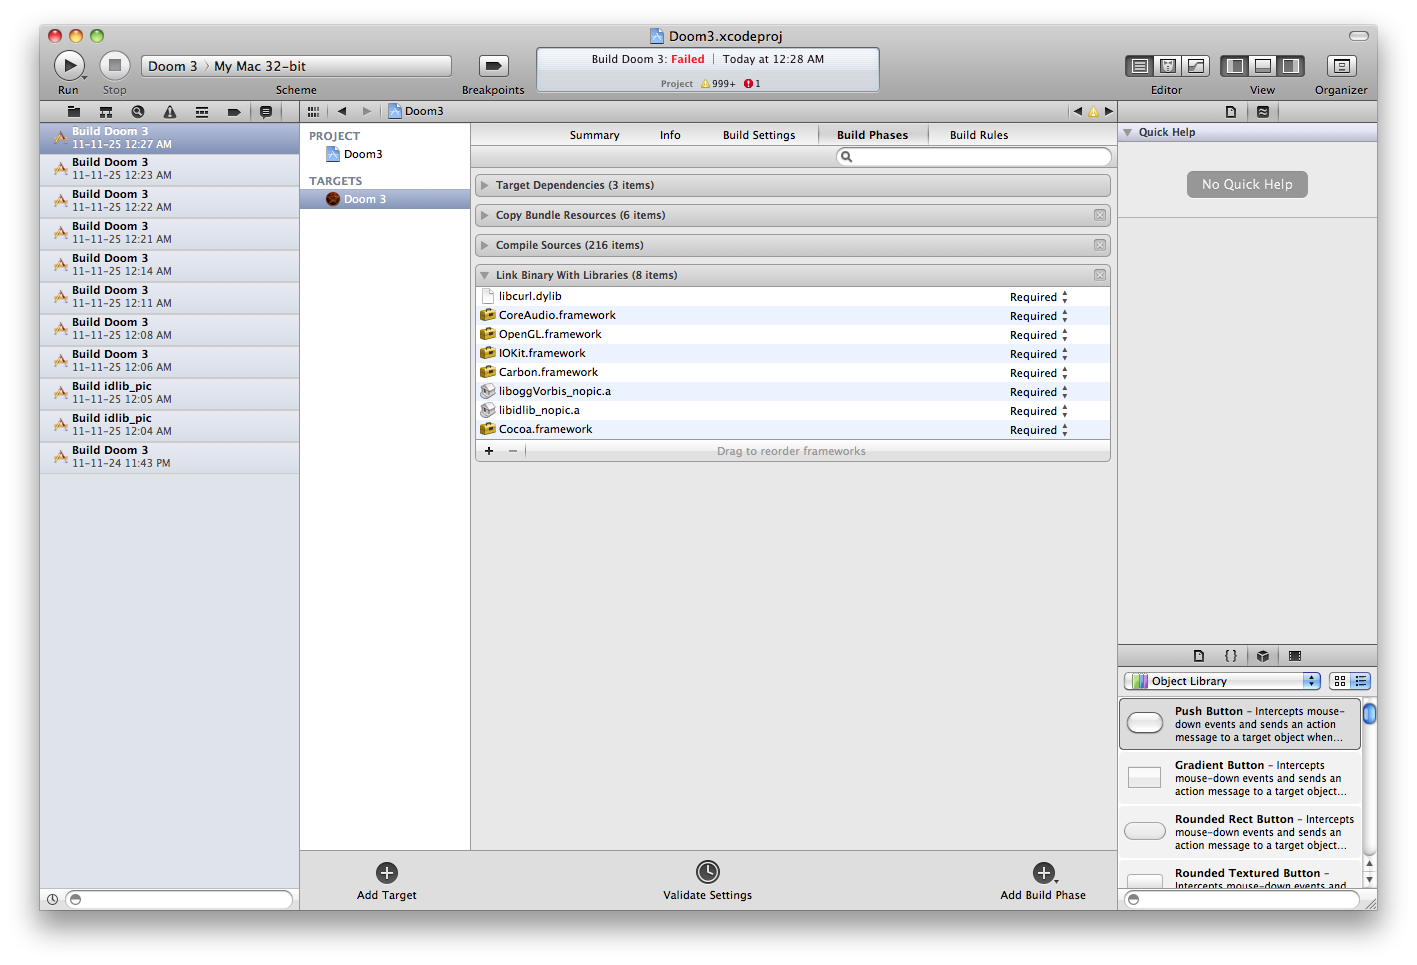Select Build Doom 3 log 12:14 AM
This screenshot has width=1417, height=965.
pos(170,265)
